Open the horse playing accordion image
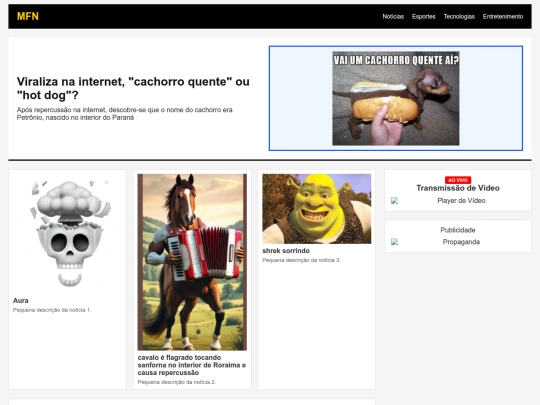The height and width of the screenshot is (405, 540). (192, 262)
